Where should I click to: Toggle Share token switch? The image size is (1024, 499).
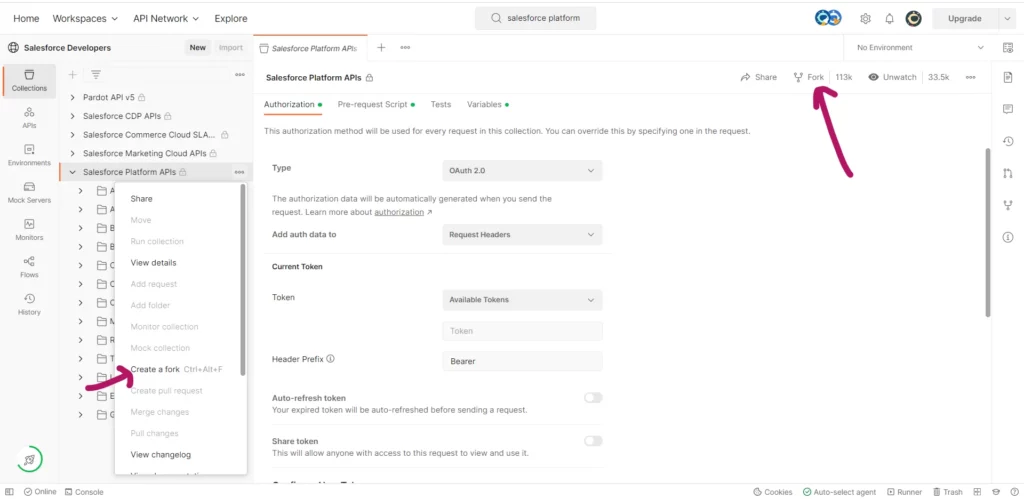(x=593, y=441)
